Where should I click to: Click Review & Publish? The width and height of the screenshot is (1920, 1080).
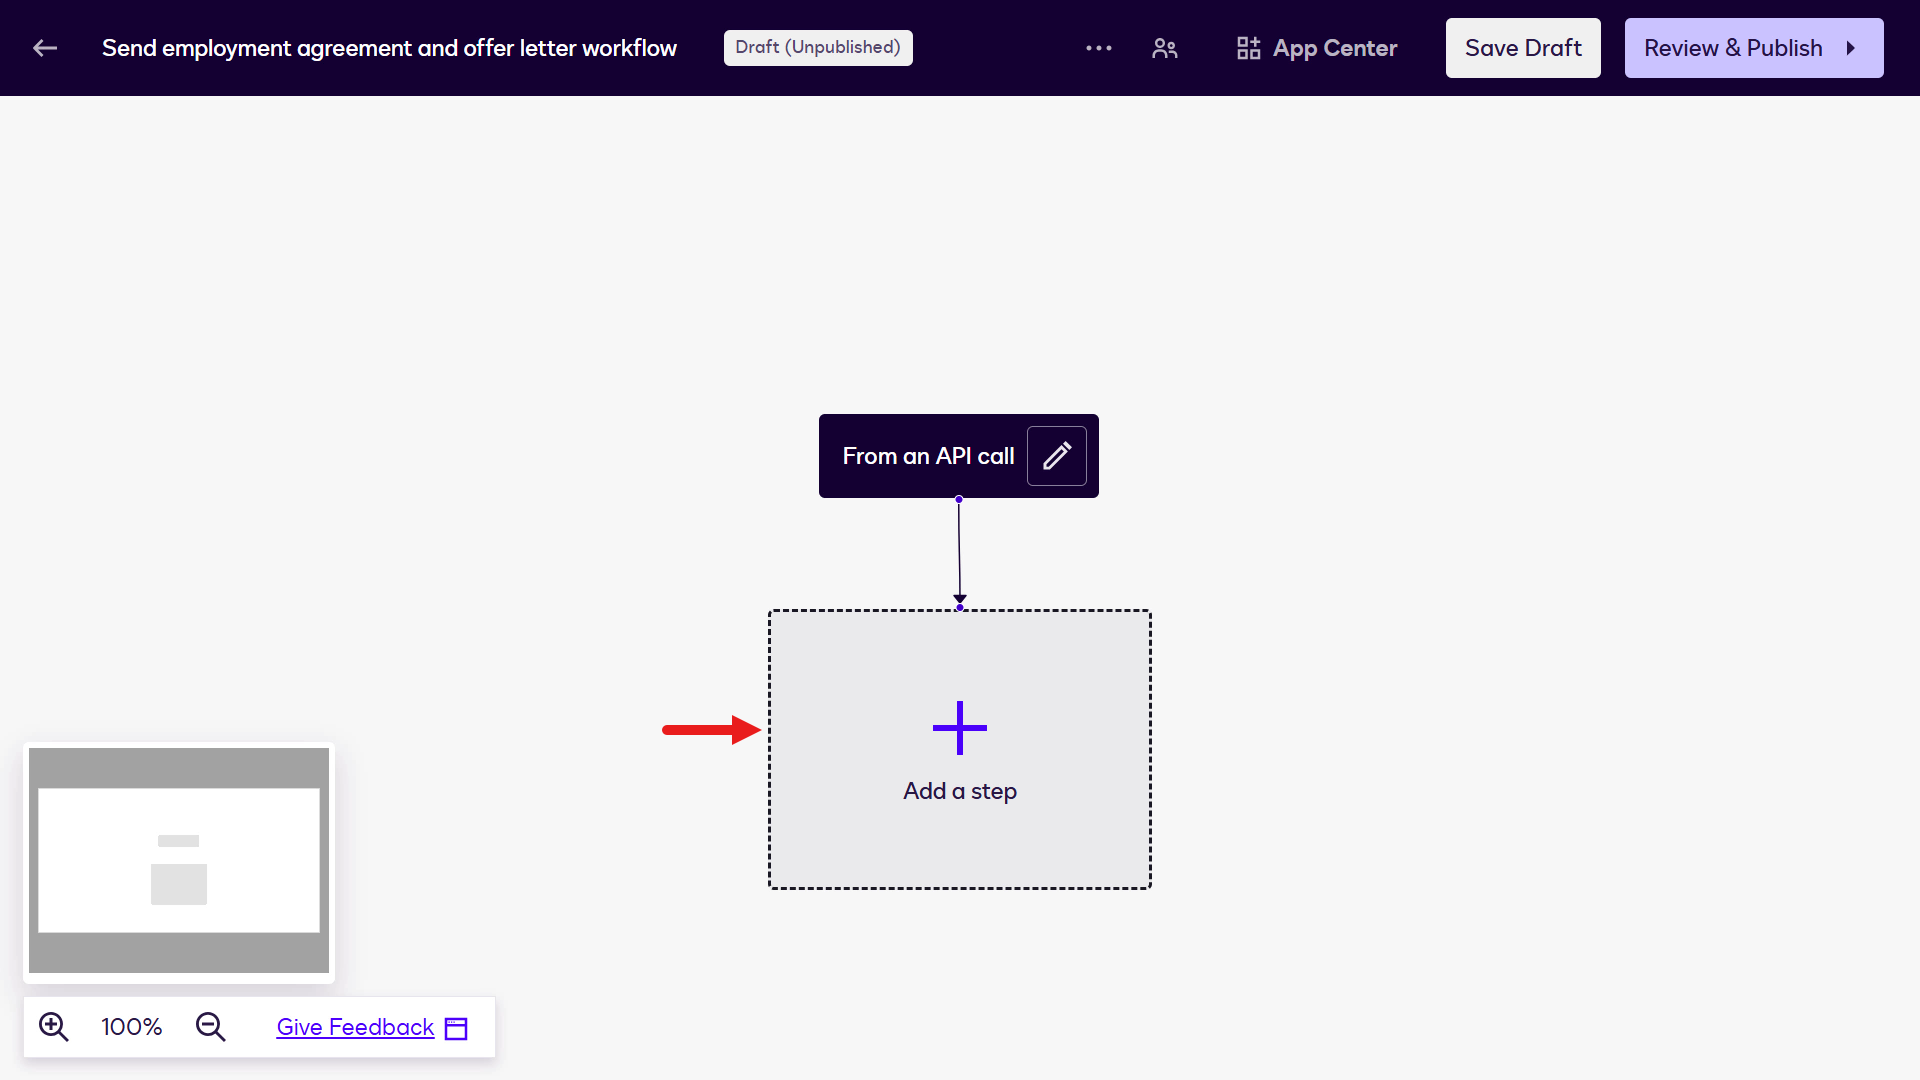1754,48
